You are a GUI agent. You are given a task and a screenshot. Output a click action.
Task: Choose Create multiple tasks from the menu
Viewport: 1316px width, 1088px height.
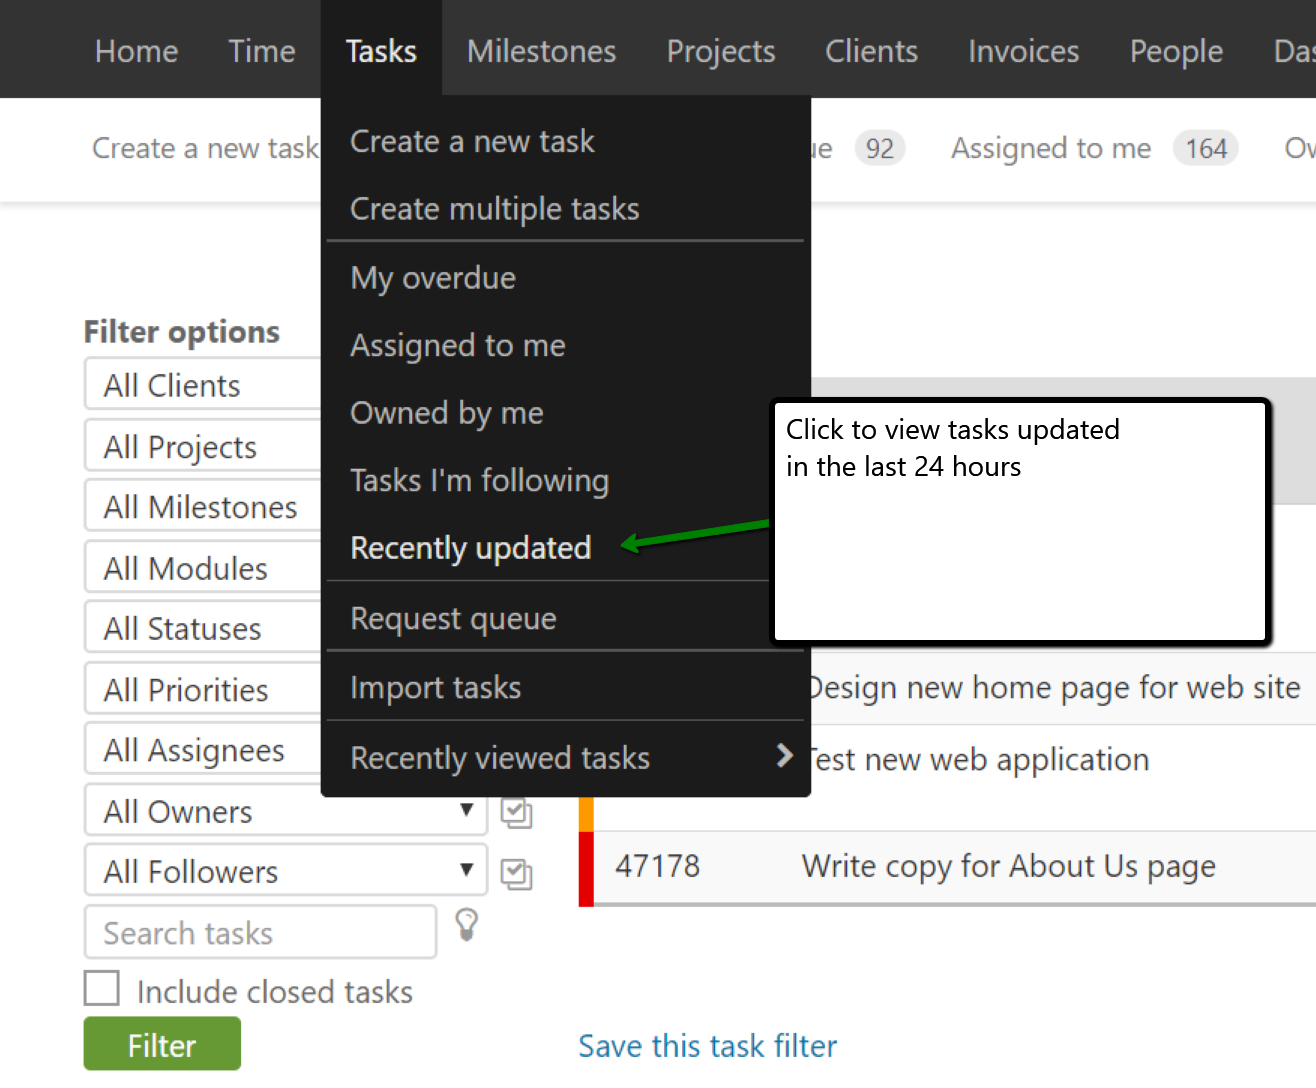point(494,209)
